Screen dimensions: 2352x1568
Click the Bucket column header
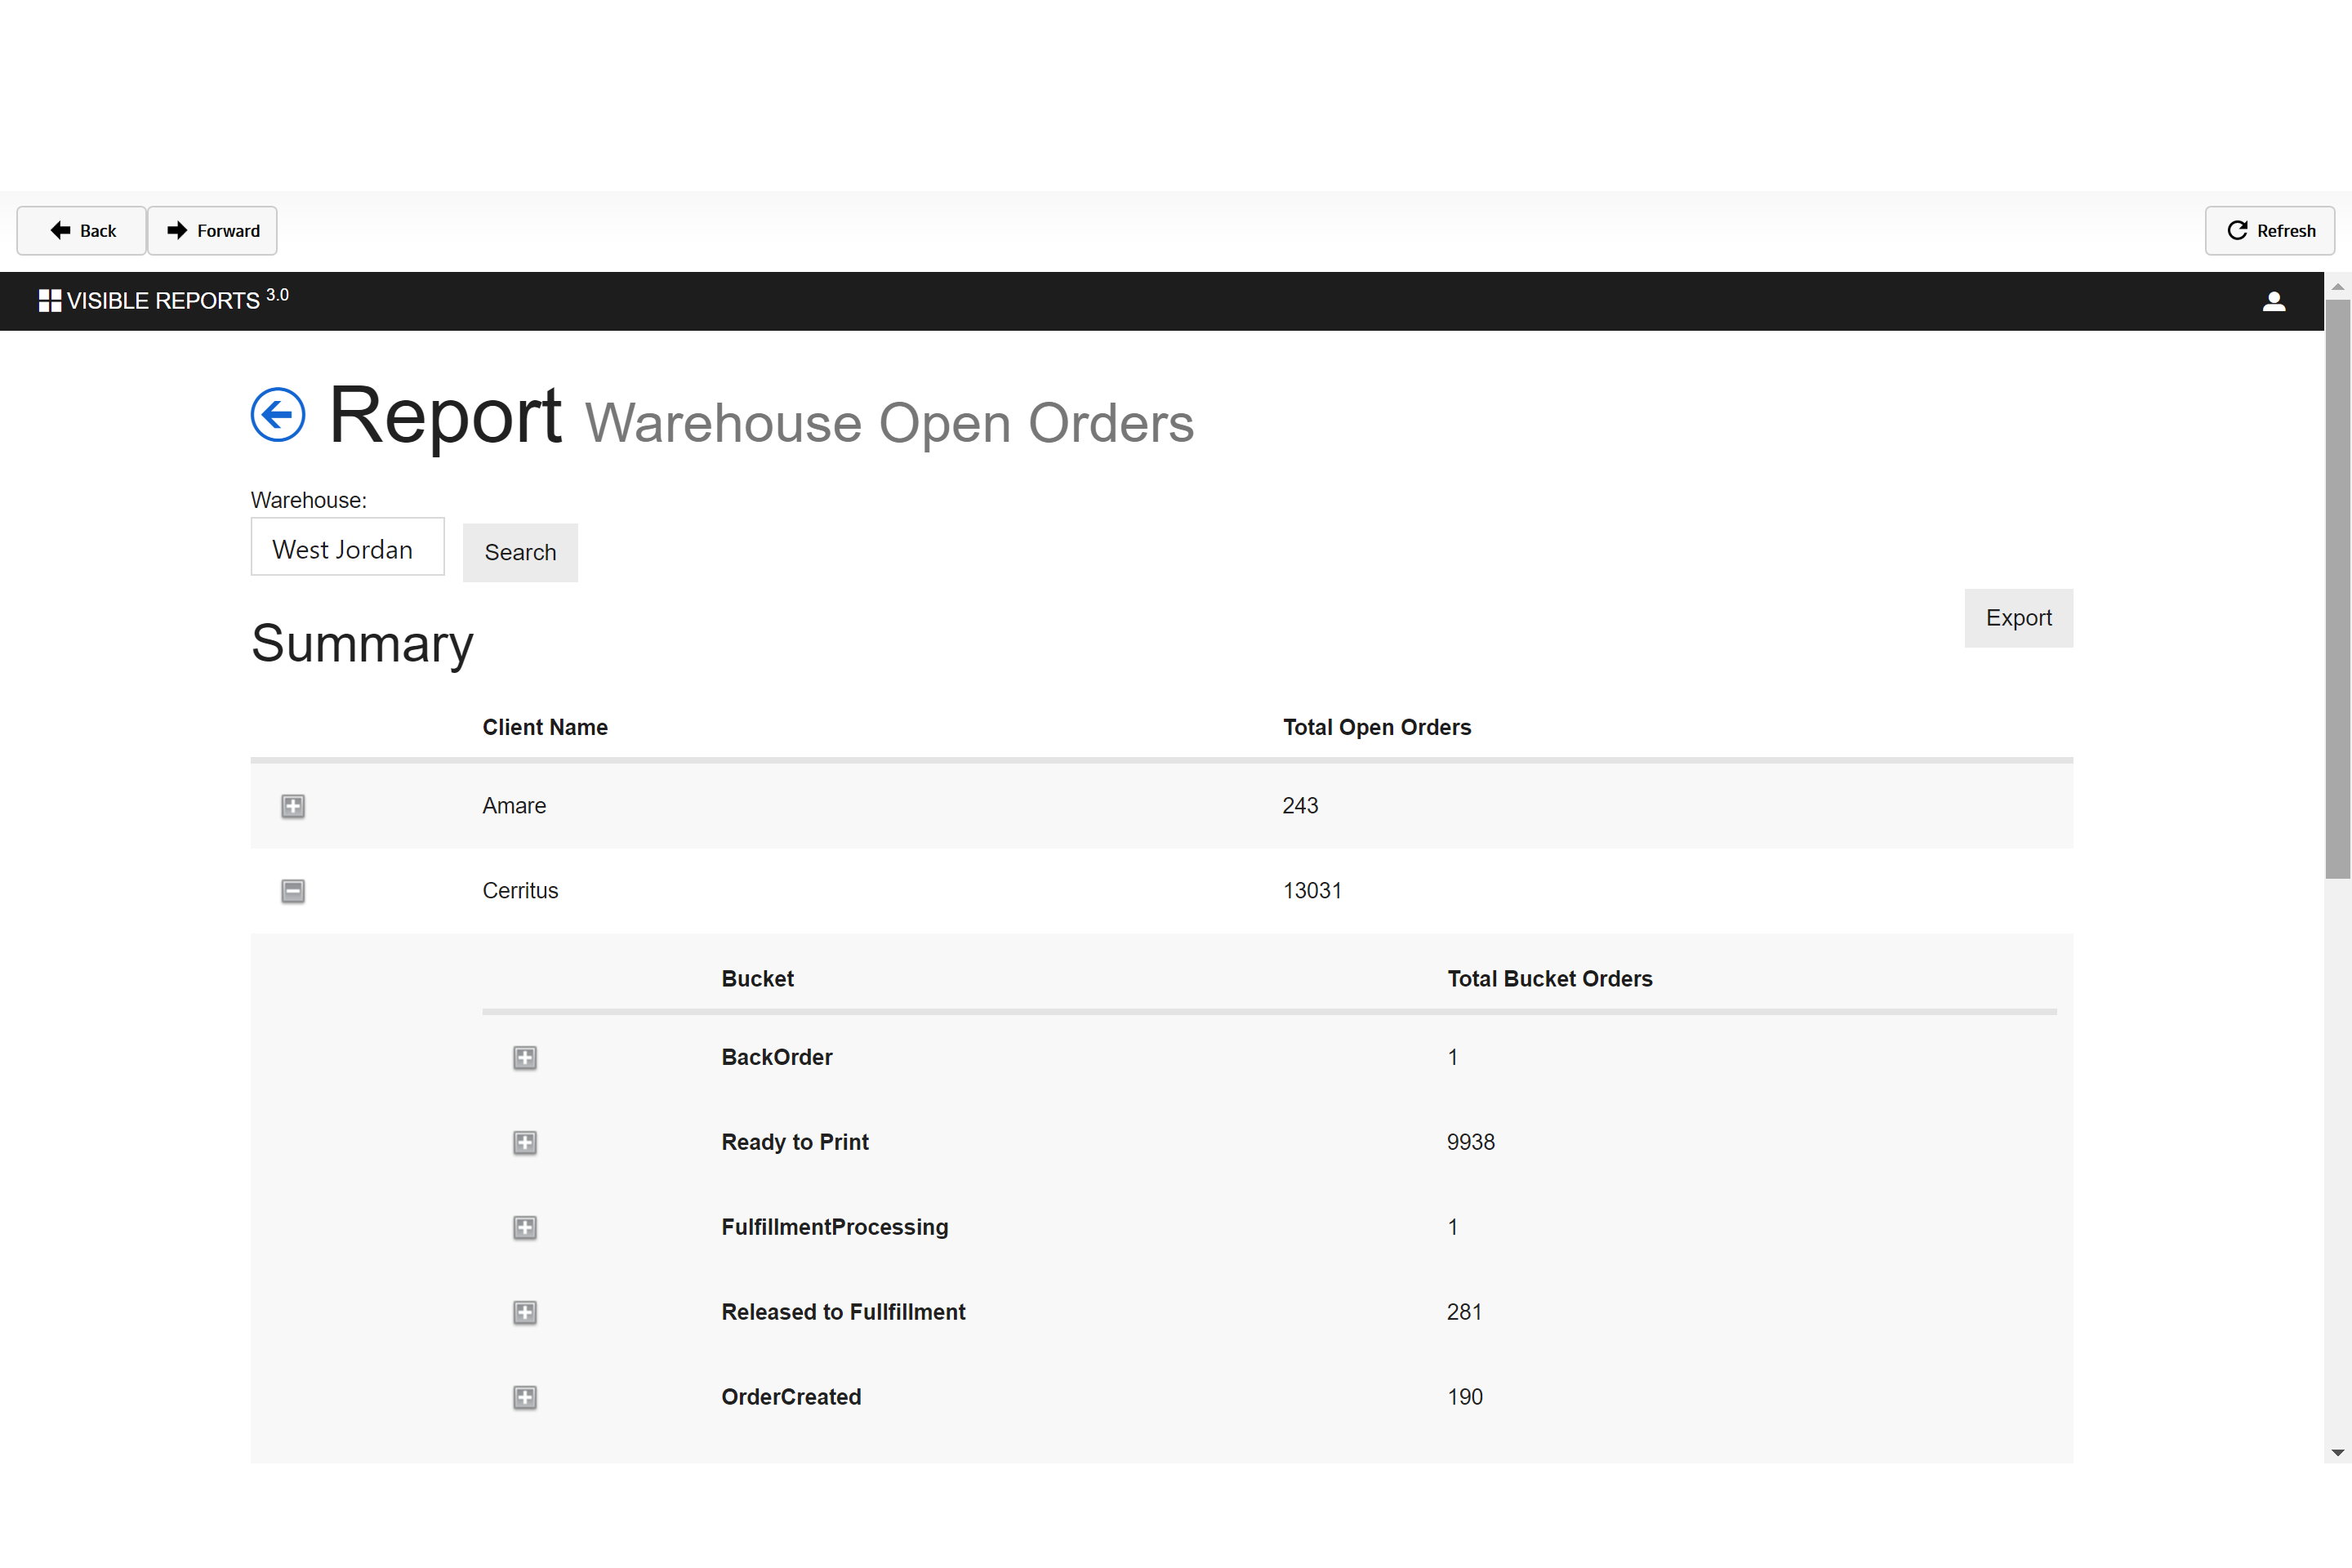point(757,979)
